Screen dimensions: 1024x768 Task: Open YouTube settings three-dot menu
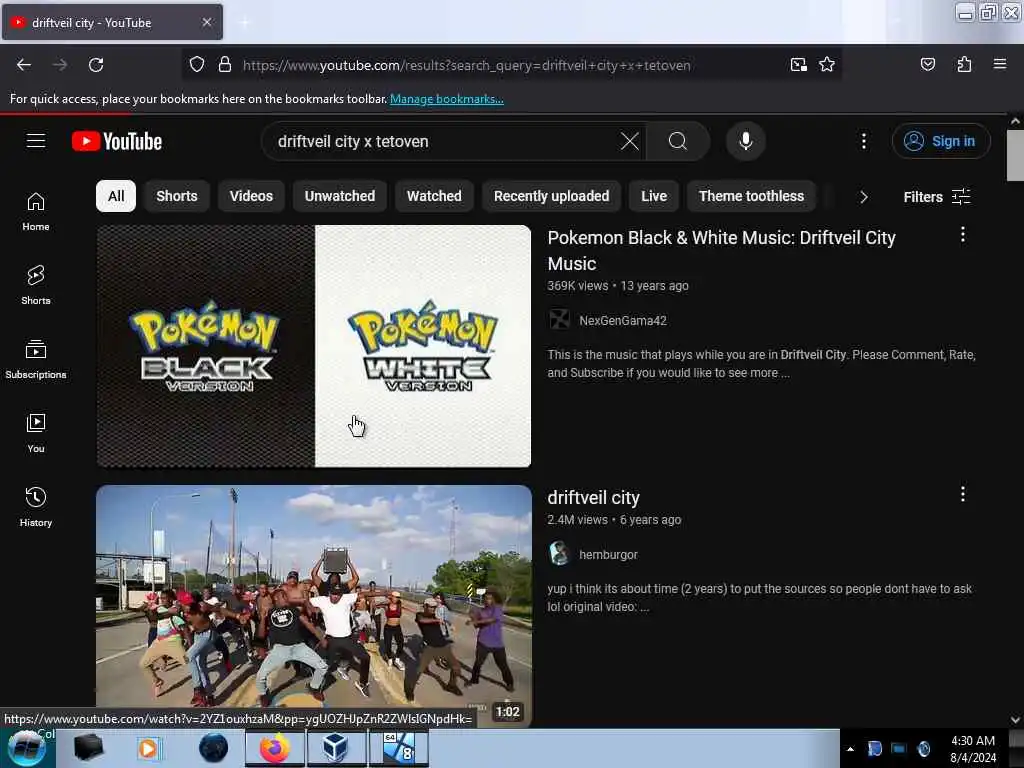(863, 141)
